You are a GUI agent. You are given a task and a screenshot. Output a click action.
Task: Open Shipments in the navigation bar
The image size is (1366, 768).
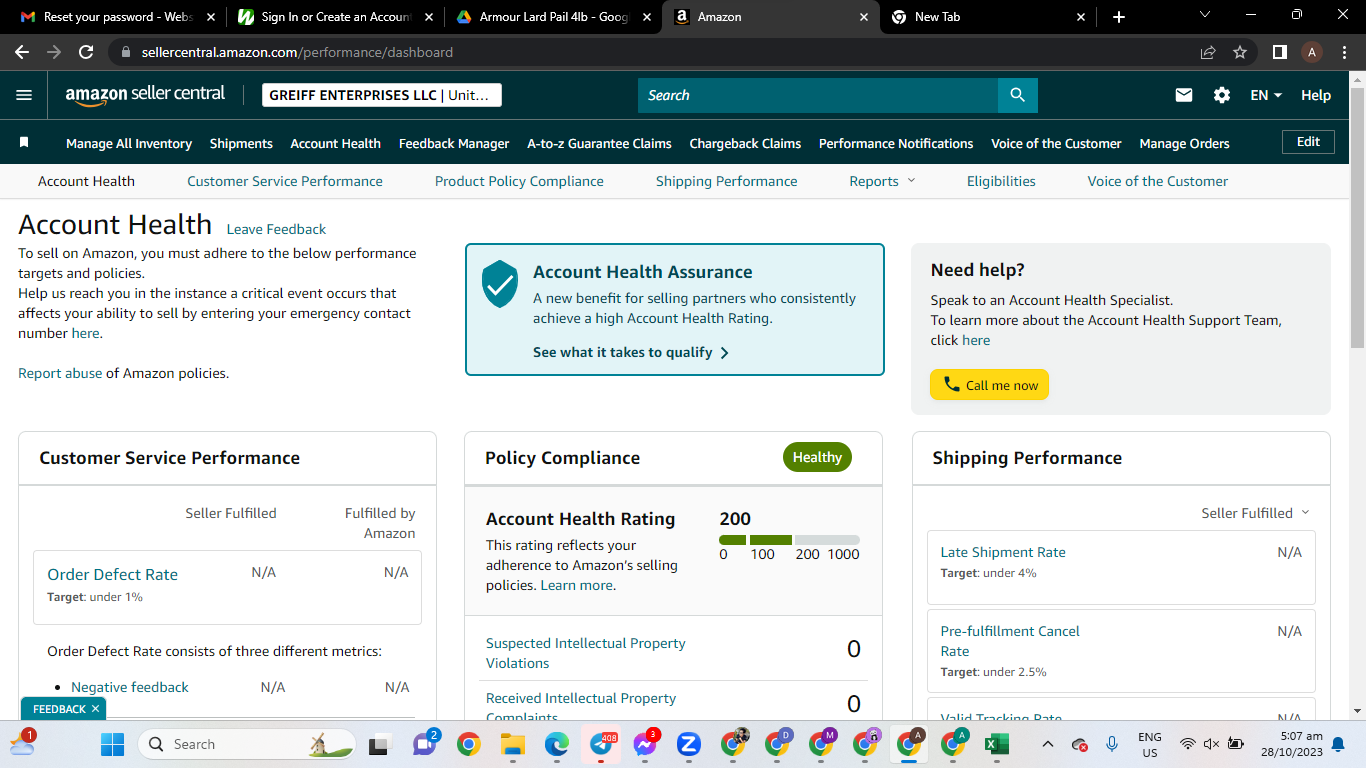tap(241, 143)
